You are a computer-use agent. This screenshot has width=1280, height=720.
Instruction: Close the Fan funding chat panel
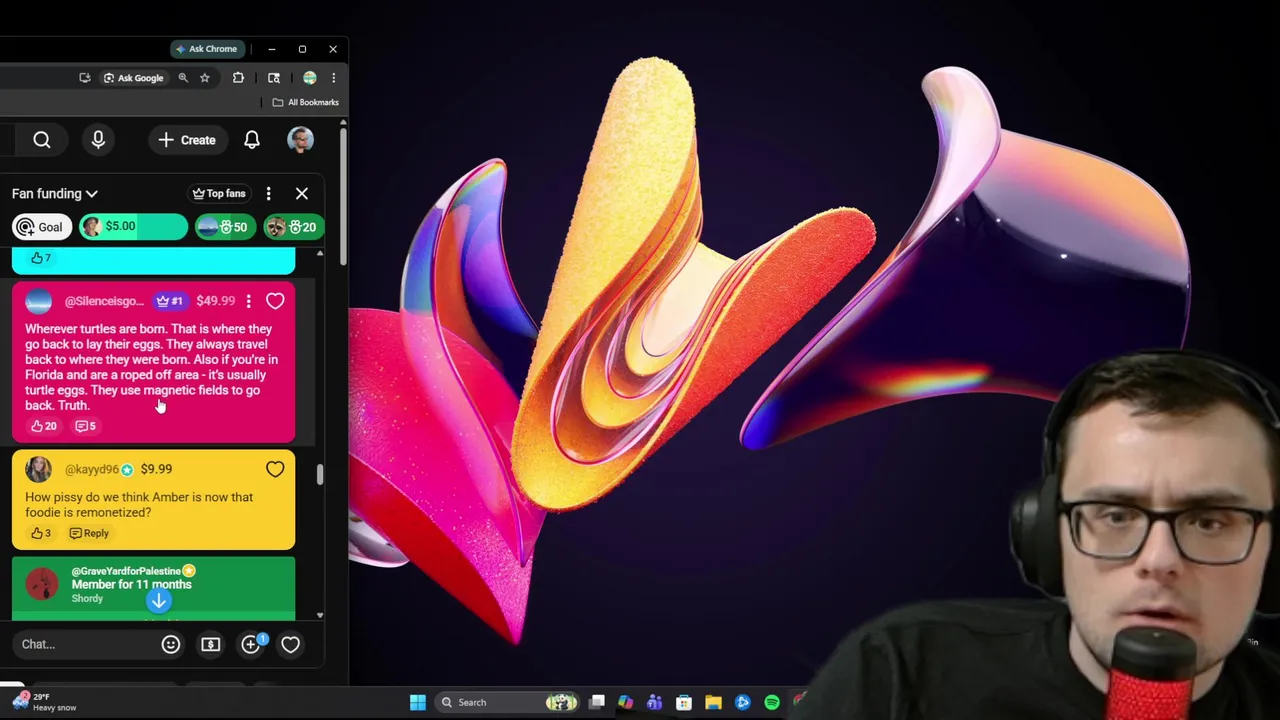302,193
